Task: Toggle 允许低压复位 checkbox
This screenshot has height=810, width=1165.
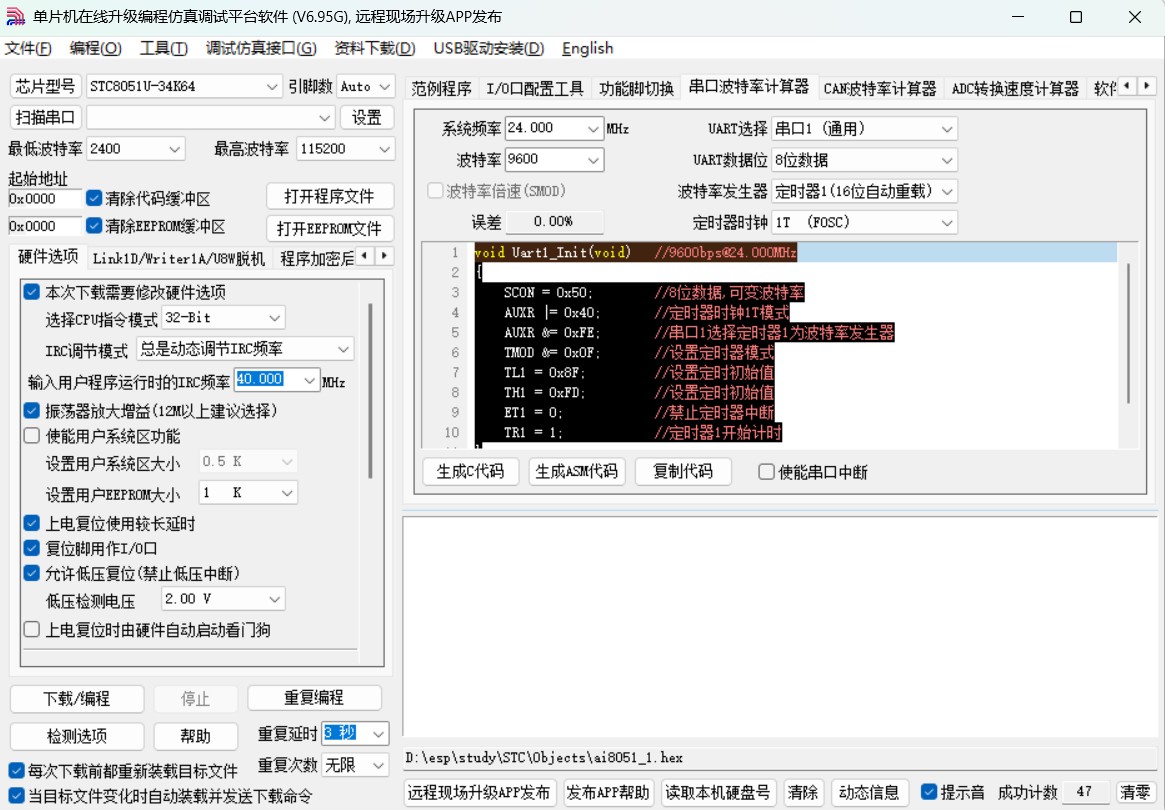Action: 32,573
